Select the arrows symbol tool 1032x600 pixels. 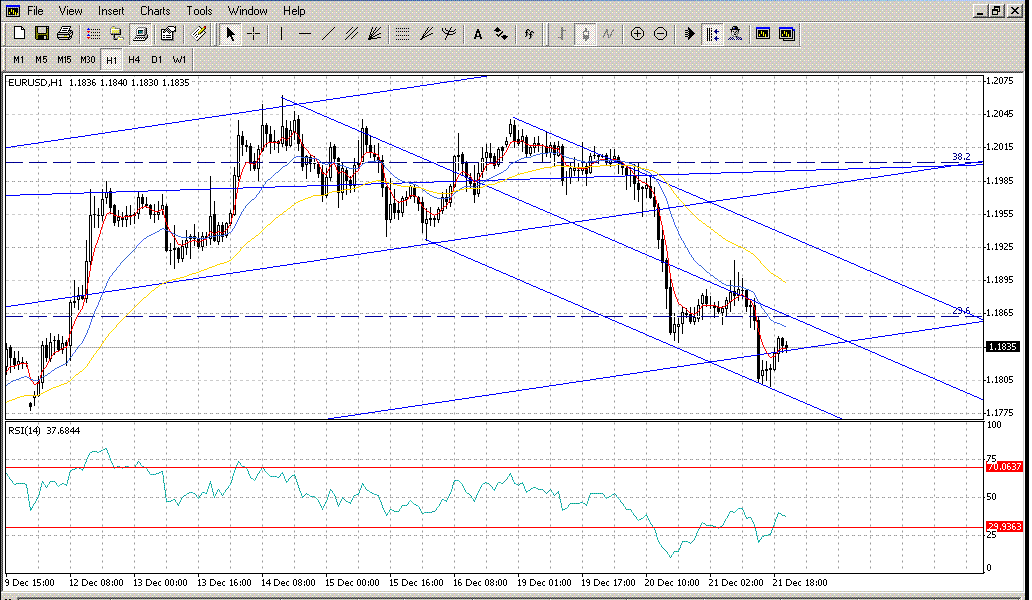(x=501, y=34)
